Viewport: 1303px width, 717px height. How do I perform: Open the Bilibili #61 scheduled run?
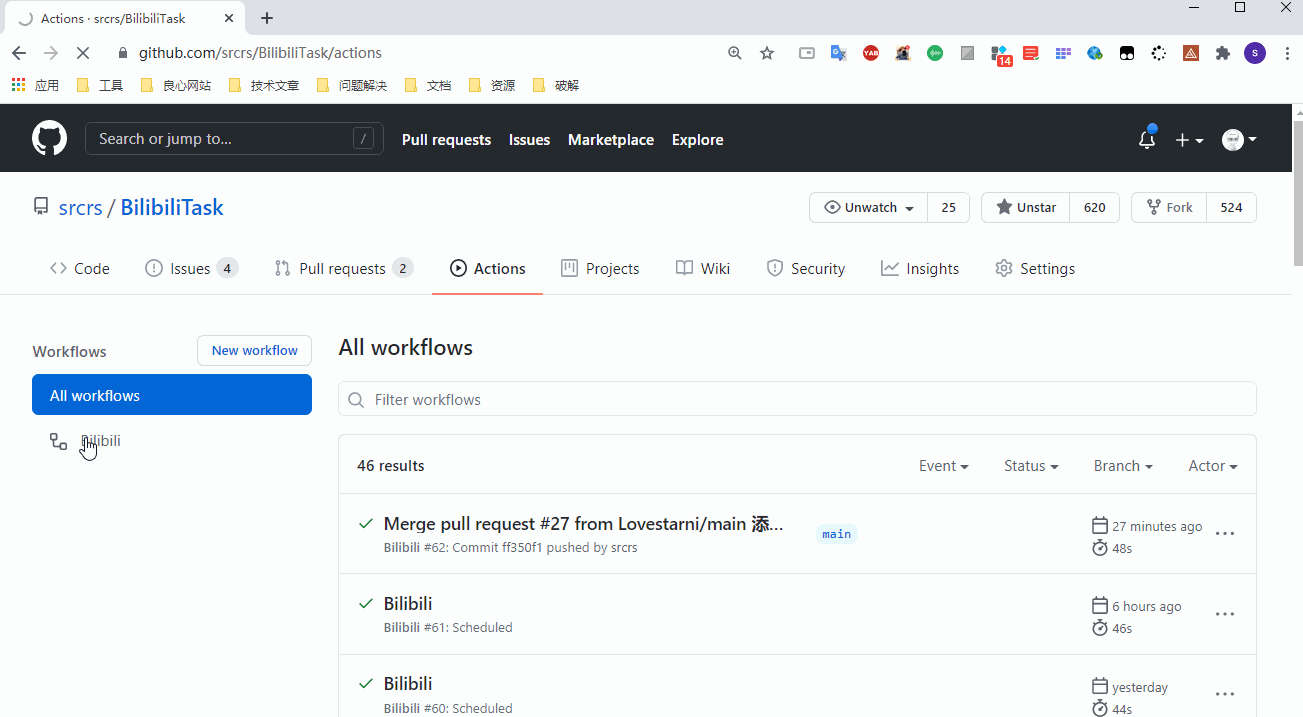click(408, 603)
